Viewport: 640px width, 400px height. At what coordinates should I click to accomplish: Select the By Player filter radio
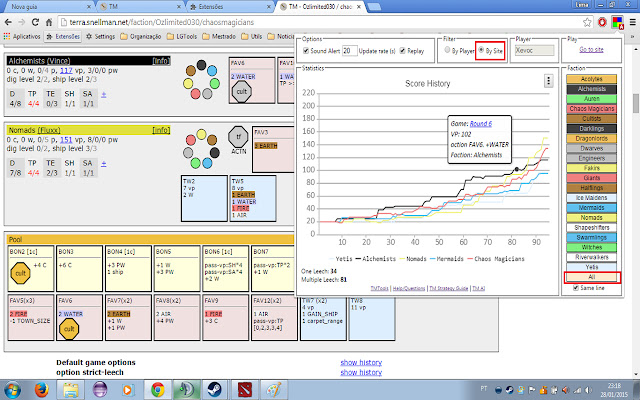pos(447,50)
